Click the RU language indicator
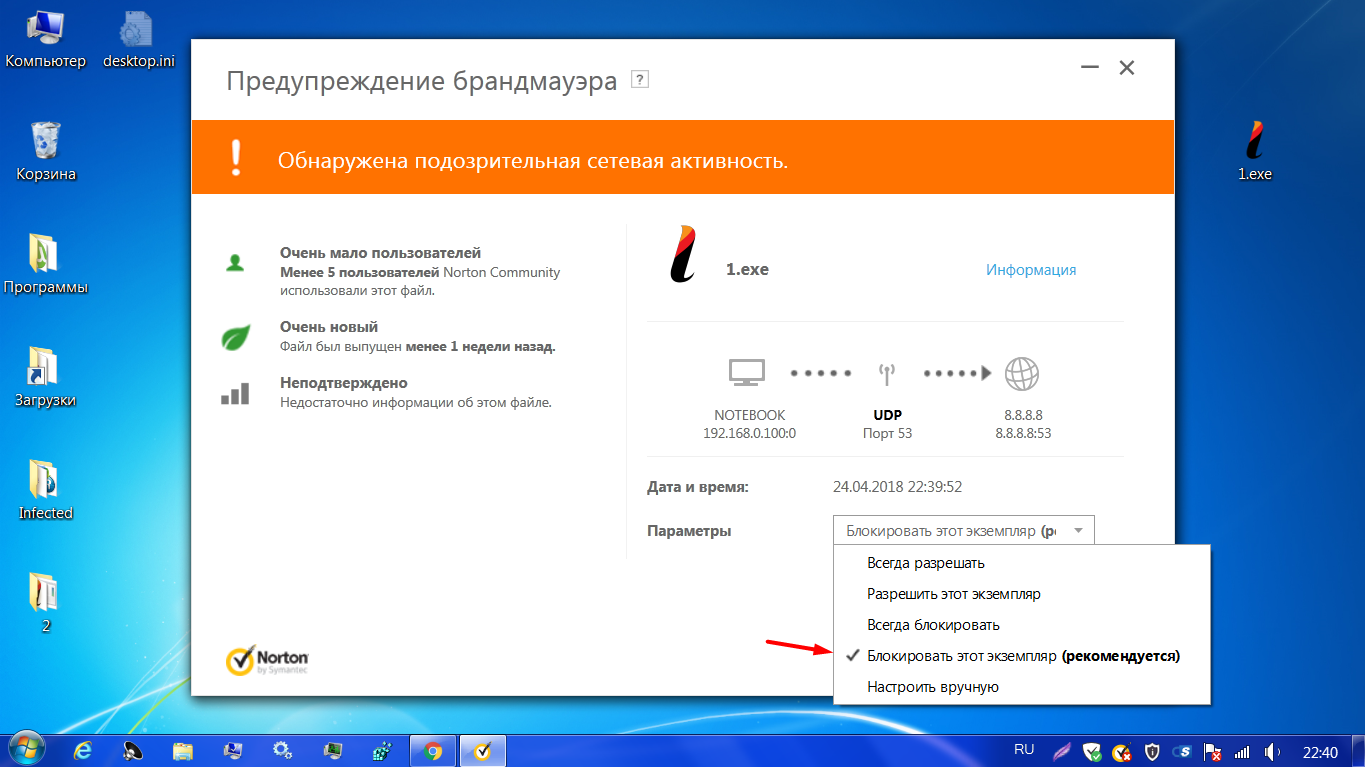The width and height of the screenshot is (1365, 767). (x=1024, y=749)
